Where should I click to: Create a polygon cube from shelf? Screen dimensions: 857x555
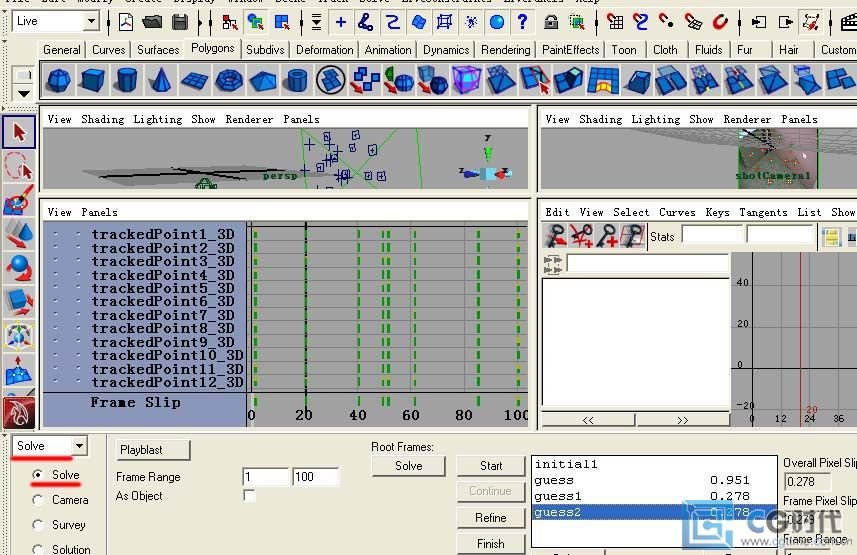(x=92, y=80)
